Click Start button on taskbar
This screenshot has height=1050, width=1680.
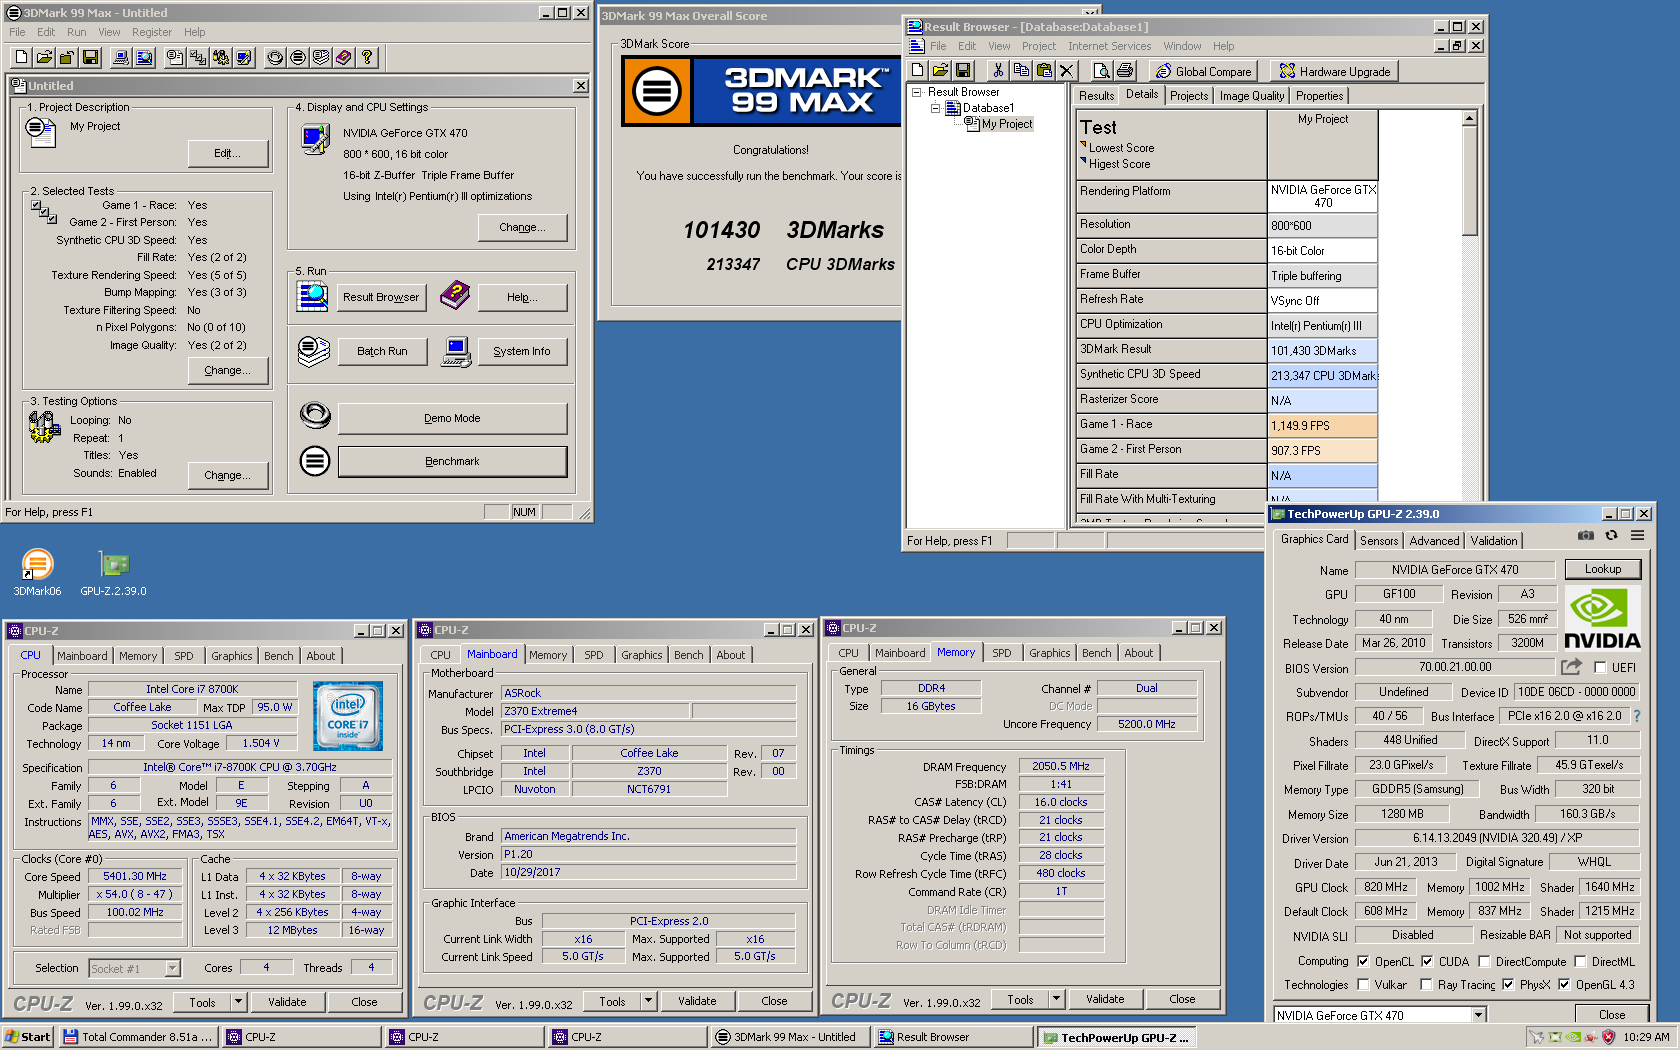point(27,1037)
